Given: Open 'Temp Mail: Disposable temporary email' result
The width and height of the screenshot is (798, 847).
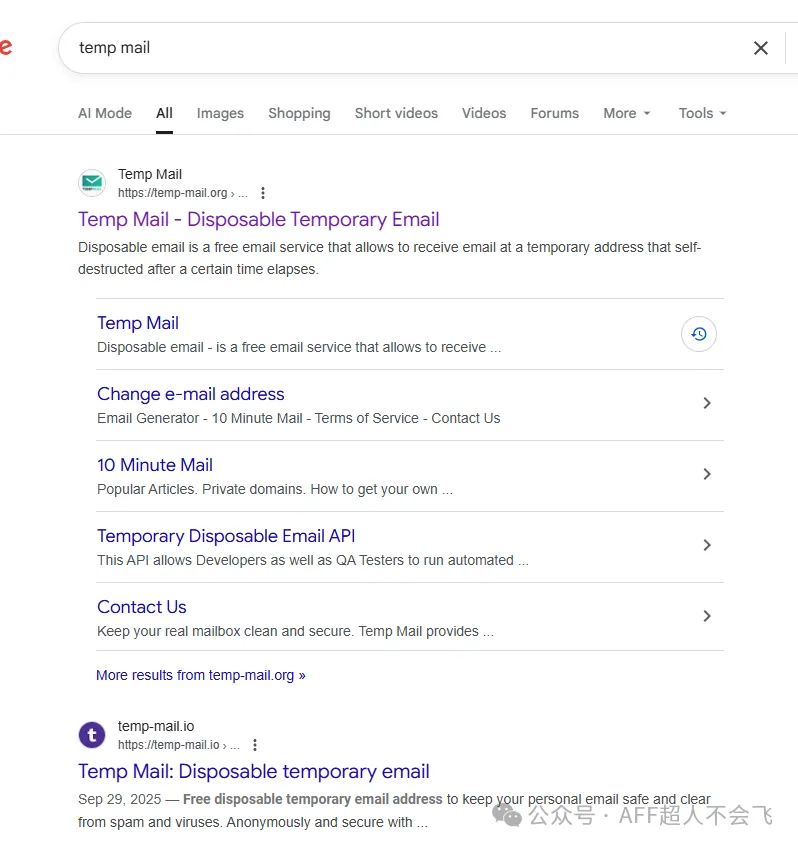Looking at the screenshot, I should [x=254, y=772].
